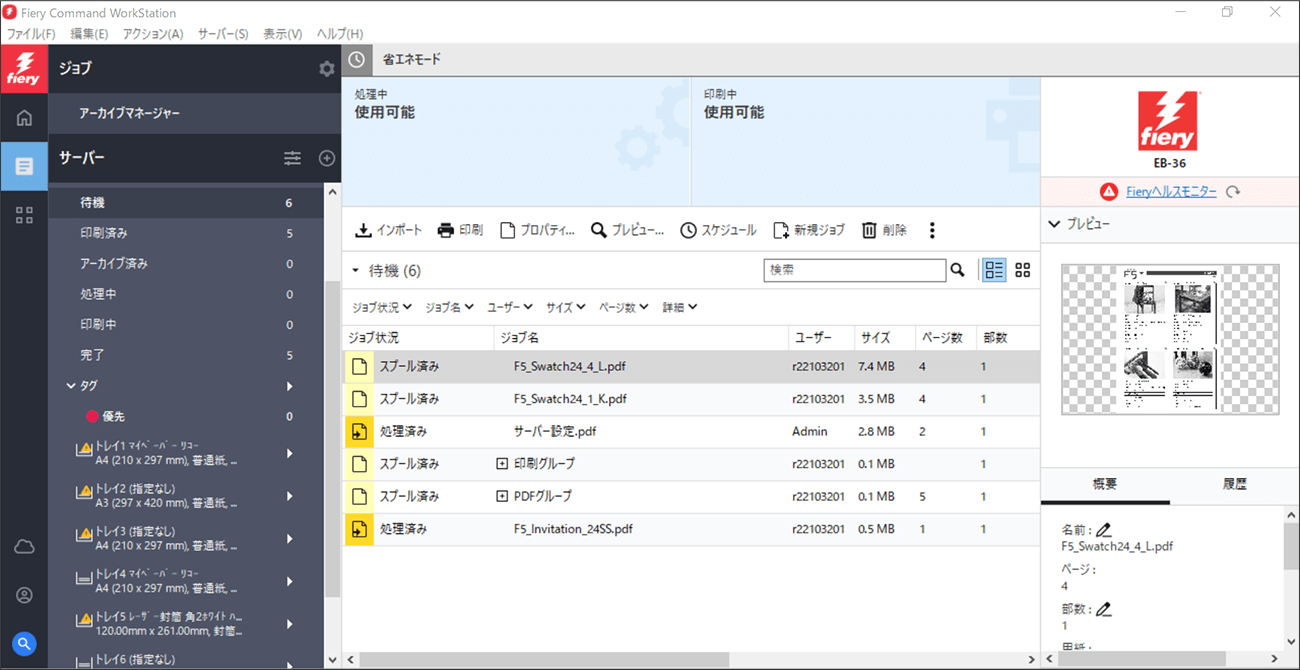Click the インポート button
Viewport: 1300px width, 670px height.
coord(389,230)
